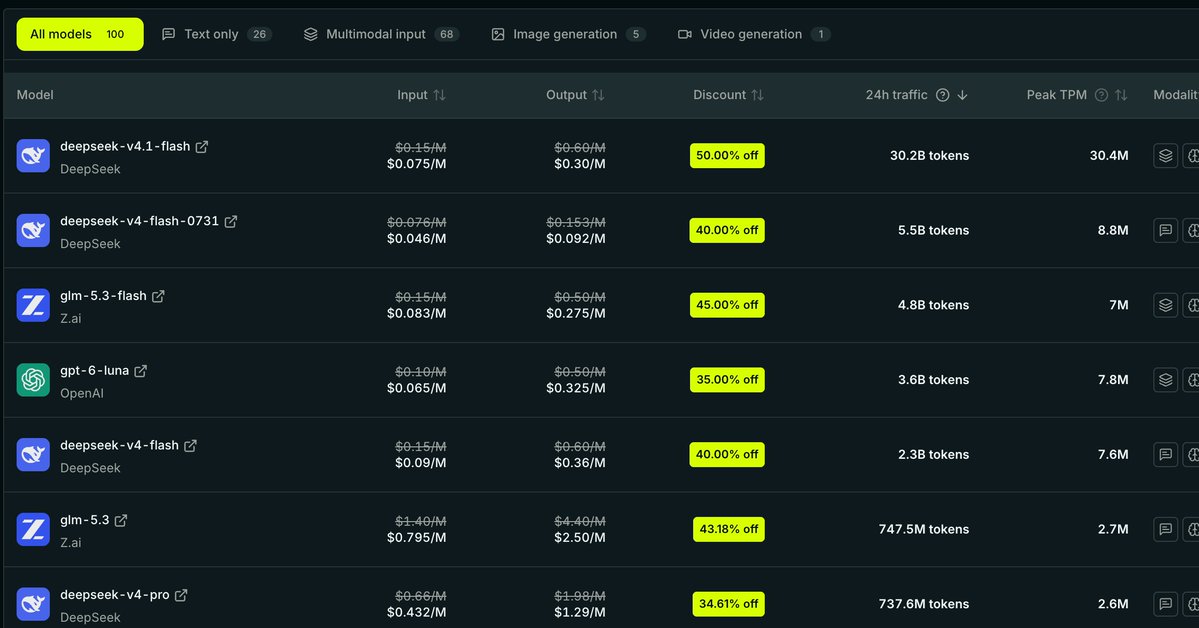This screenshot has height=628, width=1199.
Task: Click the 43.18% off discount badge
Action: [x=729, y=529]
